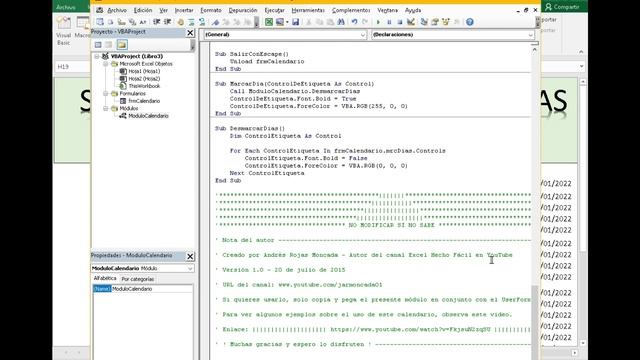Click the code window vertical scrollbar thumb

[x=534, y=322]
